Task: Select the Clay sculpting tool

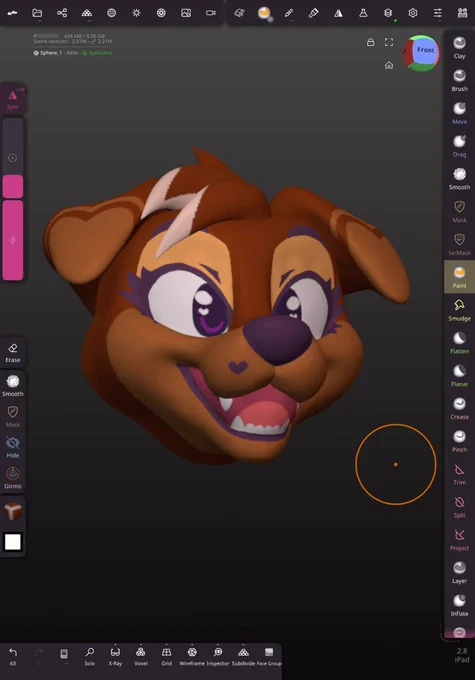Action: (x=459, y=47)
